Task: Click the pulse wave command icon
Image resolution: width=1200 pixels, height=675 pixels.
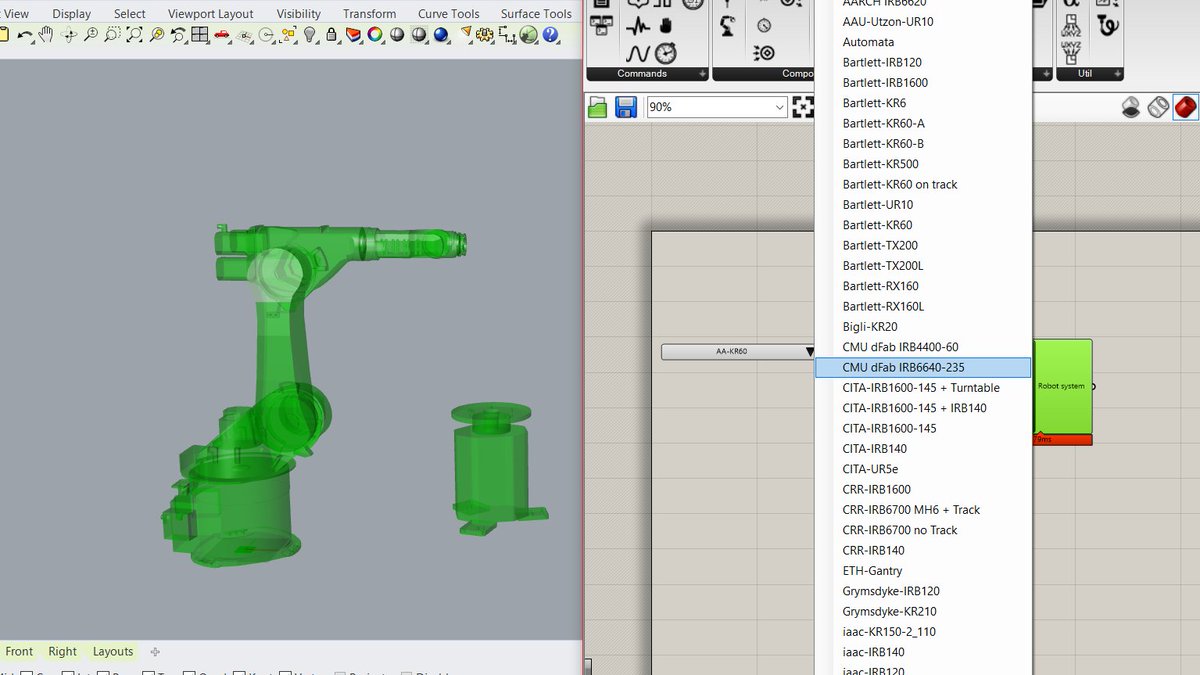Action: [638, 27]
